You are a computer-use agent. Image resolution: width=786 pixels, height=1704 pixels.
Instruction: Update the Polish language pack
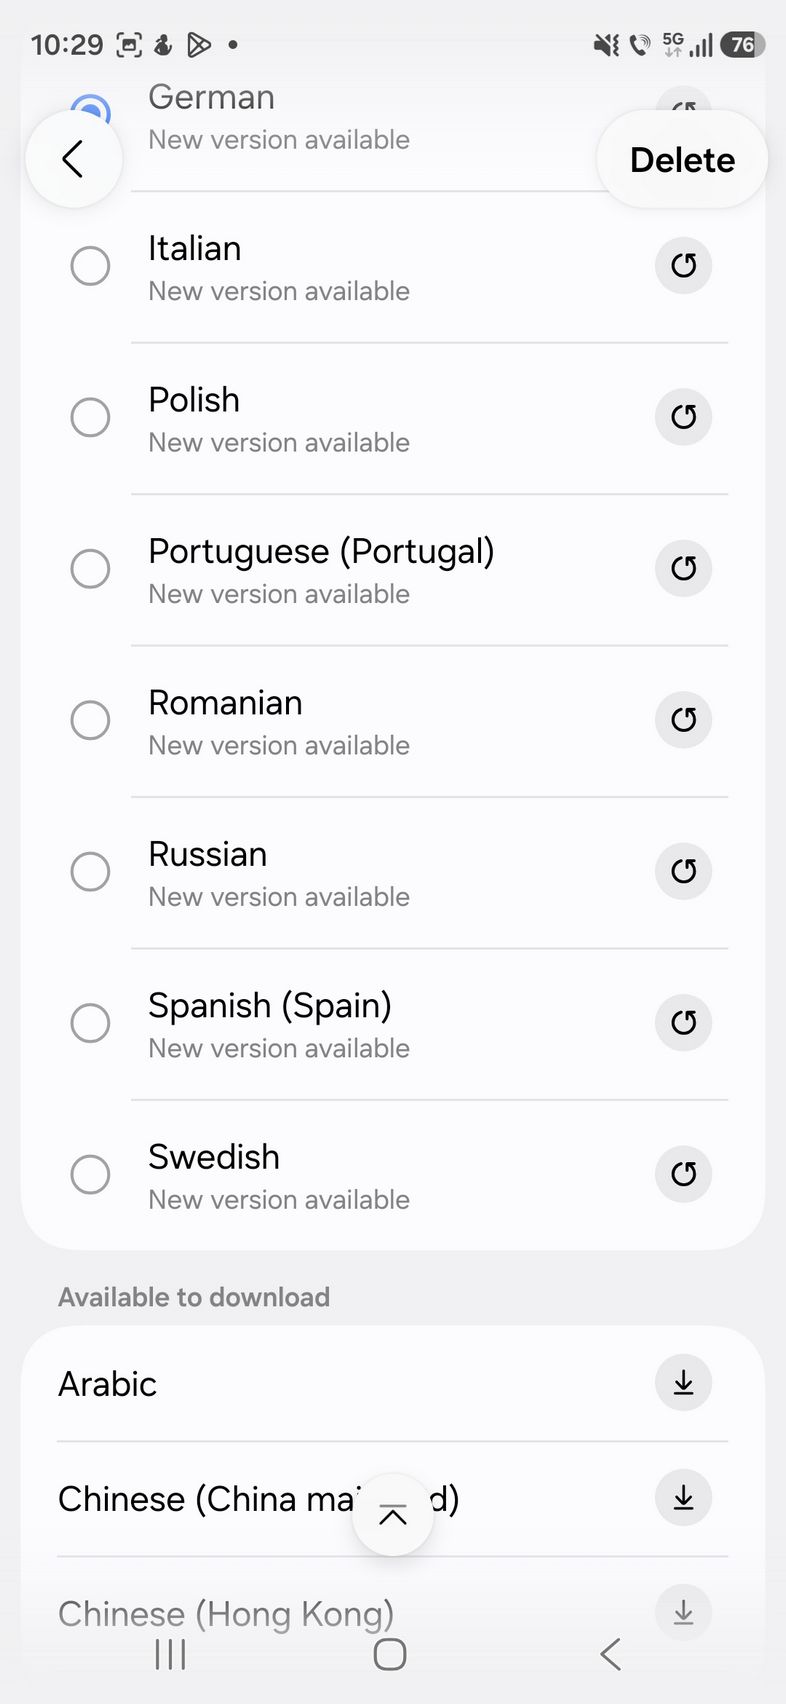(x=683, y=417)
